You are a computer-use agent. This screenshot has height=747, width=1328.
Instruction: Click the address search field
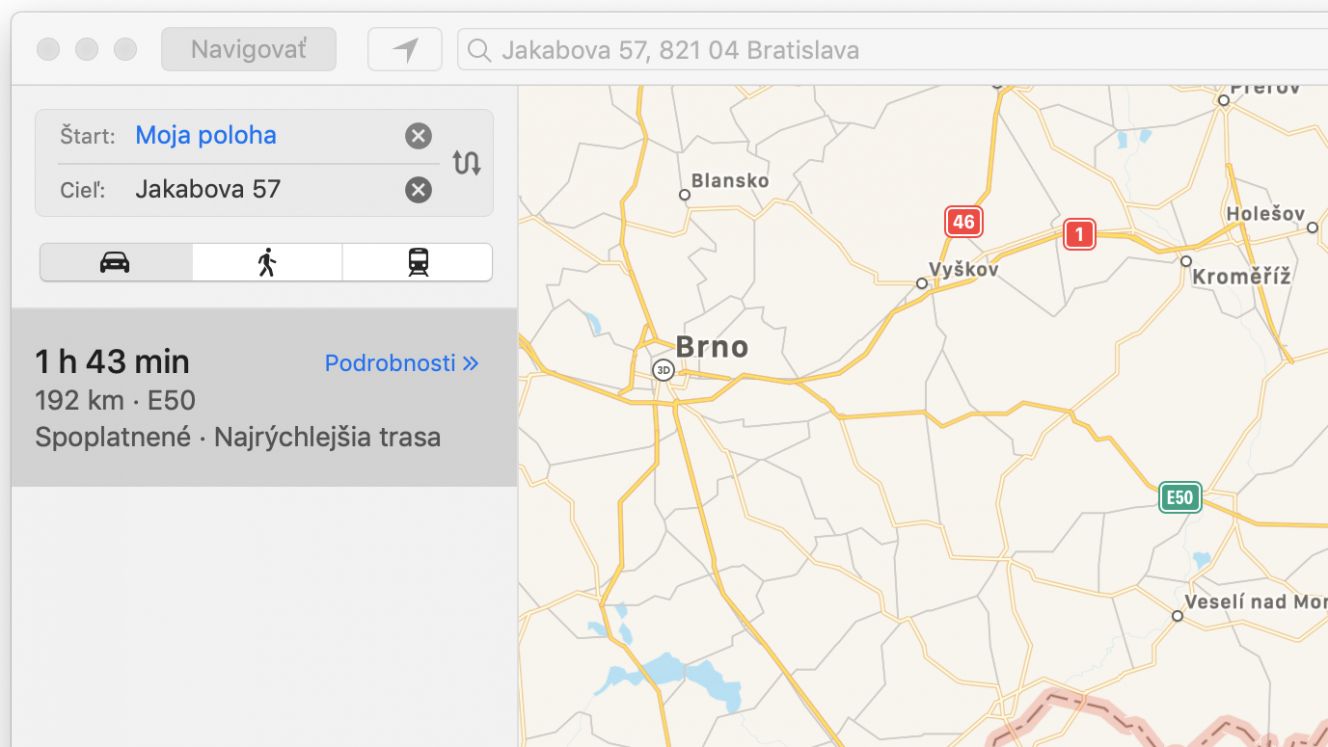pyautogui.click(x=892, y=50)
